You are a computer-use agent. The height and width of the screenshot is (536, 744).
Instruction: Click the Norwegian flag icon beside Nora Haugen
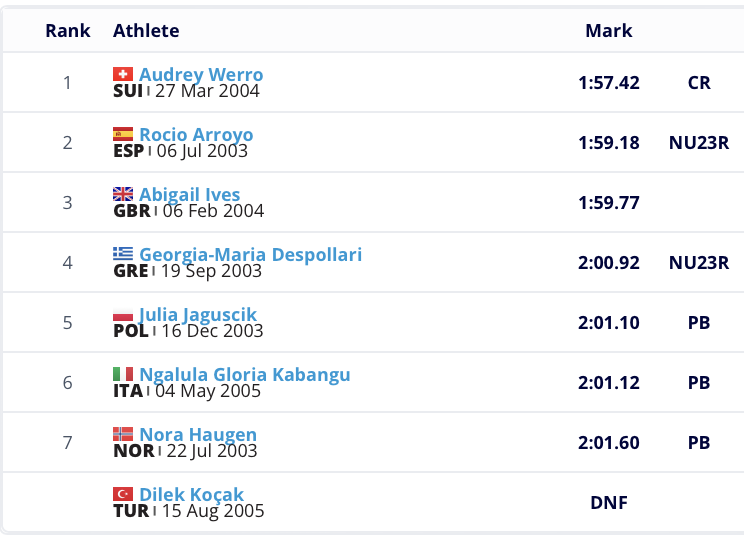[123, 434]
